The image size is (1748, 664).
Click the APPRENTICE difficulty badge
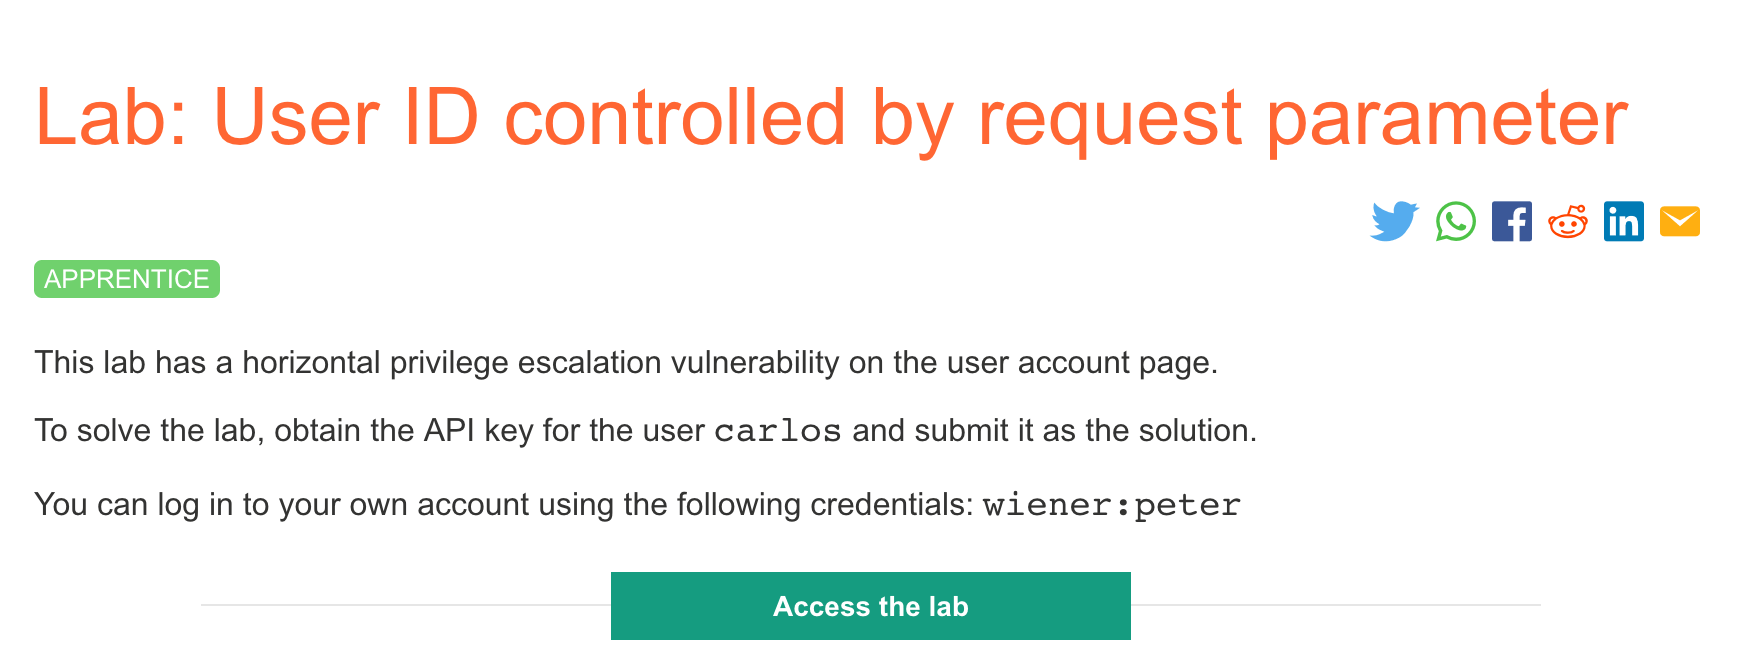coord(127,280)
